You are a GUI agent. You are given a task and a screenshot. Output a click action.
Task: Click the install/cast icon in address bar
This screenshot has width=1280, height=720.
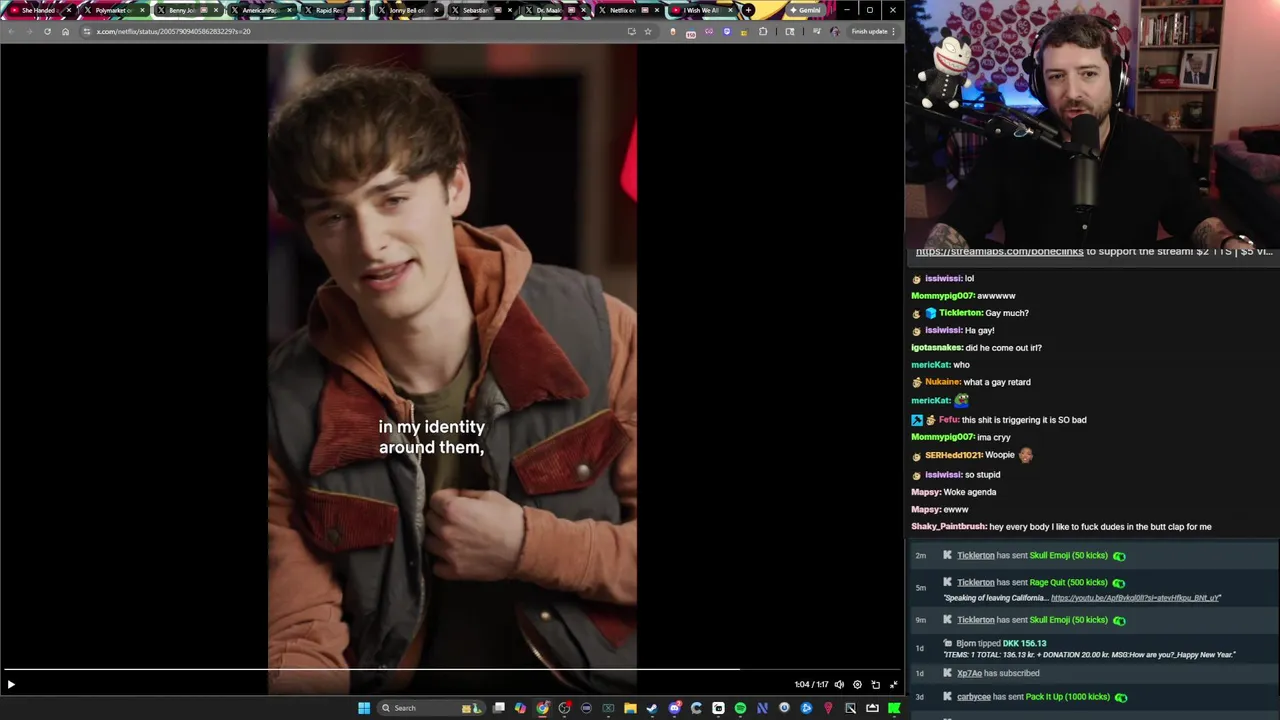pos(631,31)
